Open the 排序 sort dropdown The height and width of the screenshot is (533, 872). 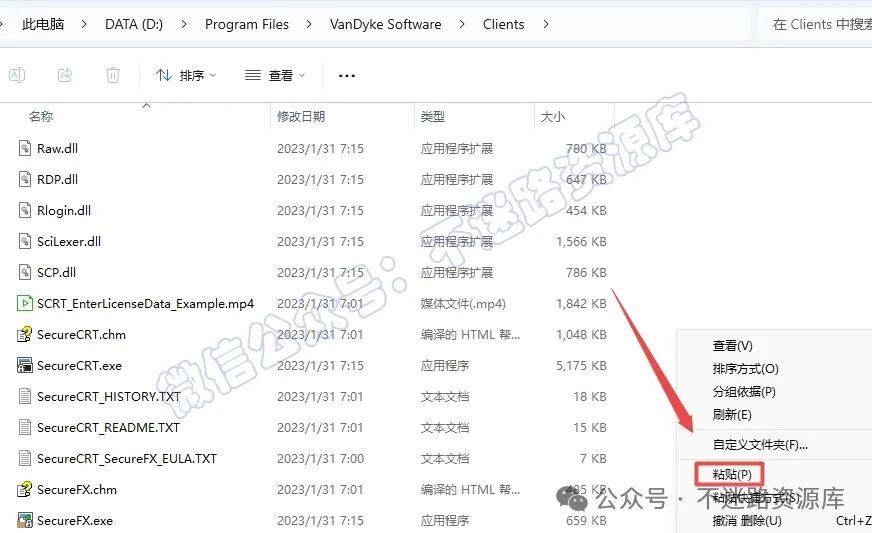pyautogui.click(x=186, y=75)
